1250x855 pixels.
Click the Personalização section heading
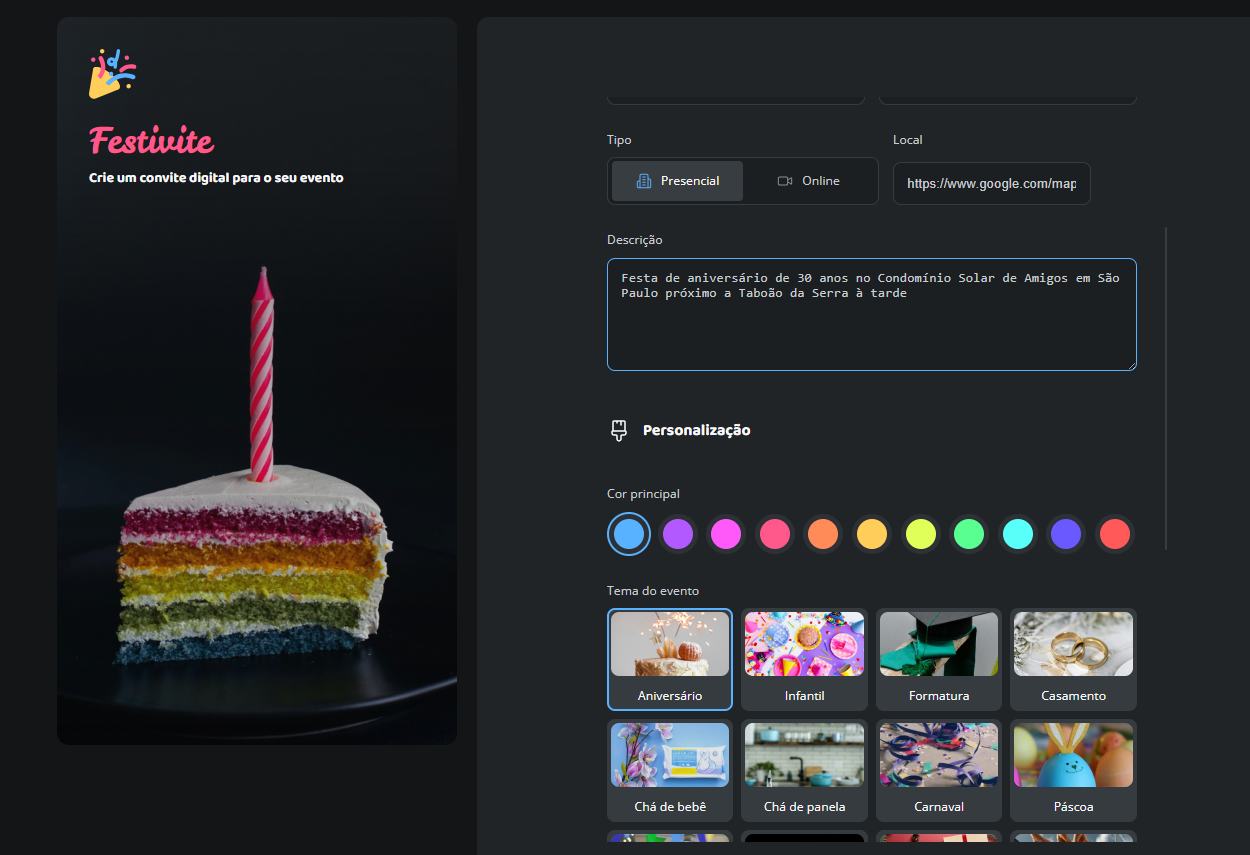tap(696, 431)
